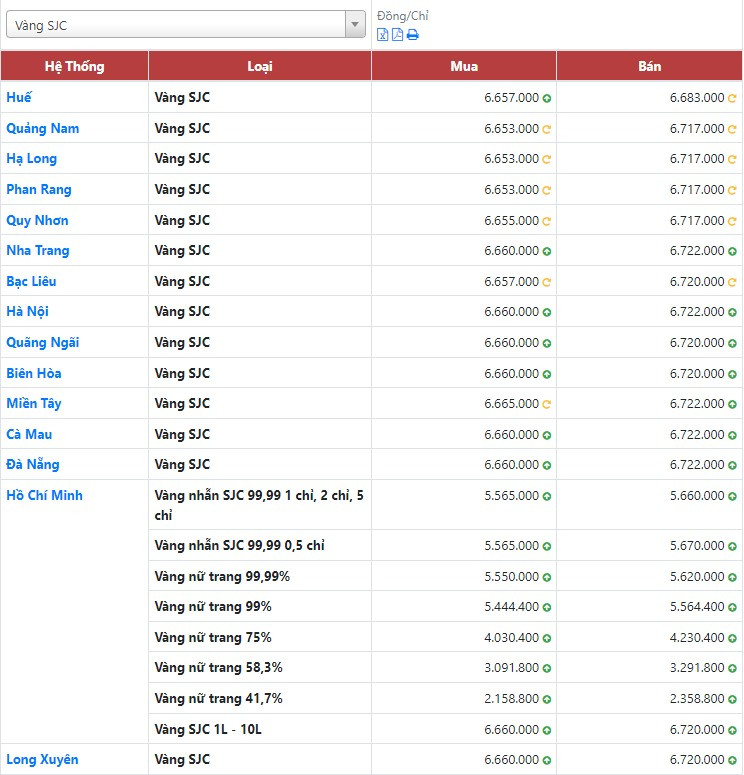Click the Hệ Thống column header
744x775 pixels.
pos(75,66)
